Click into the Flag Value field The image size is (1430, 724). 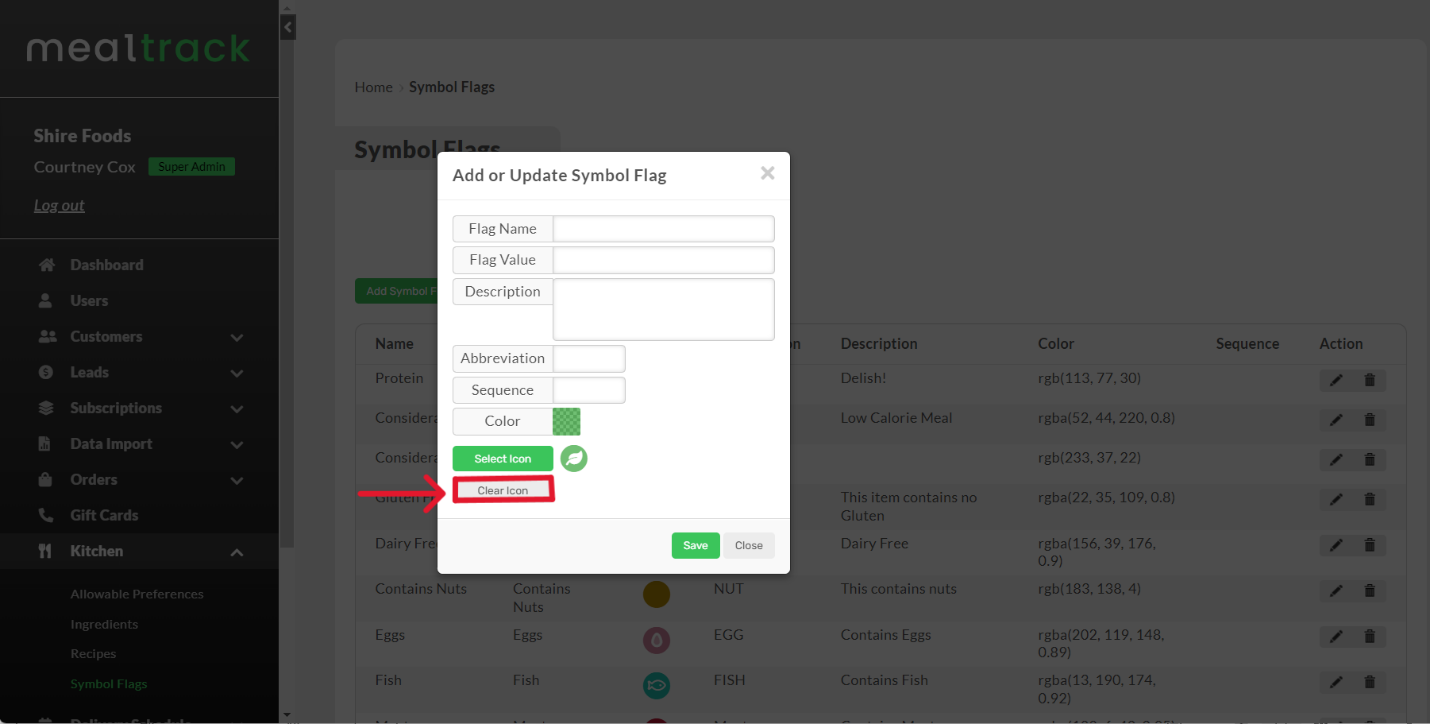point(664,260)
